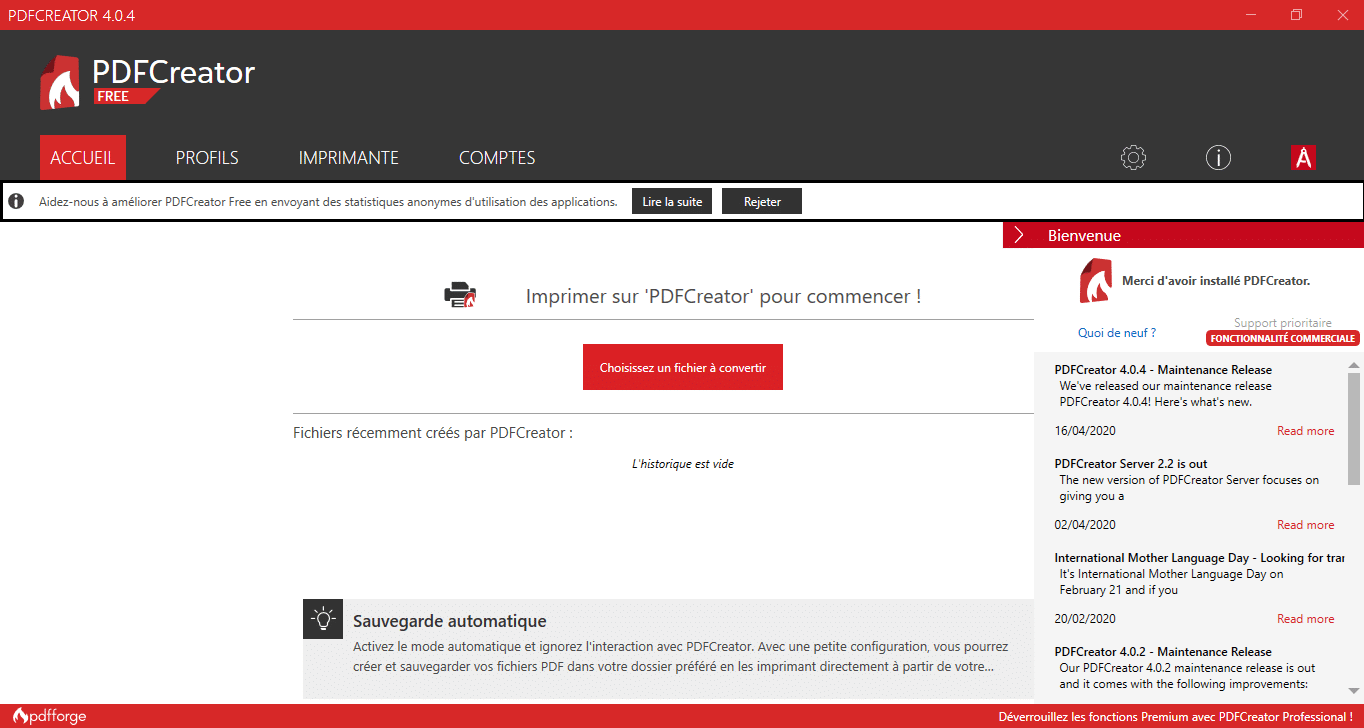Click the PDFCreator flame logo in header
This screenshot has width=1364, height=728.
click(x=60, y=82)
